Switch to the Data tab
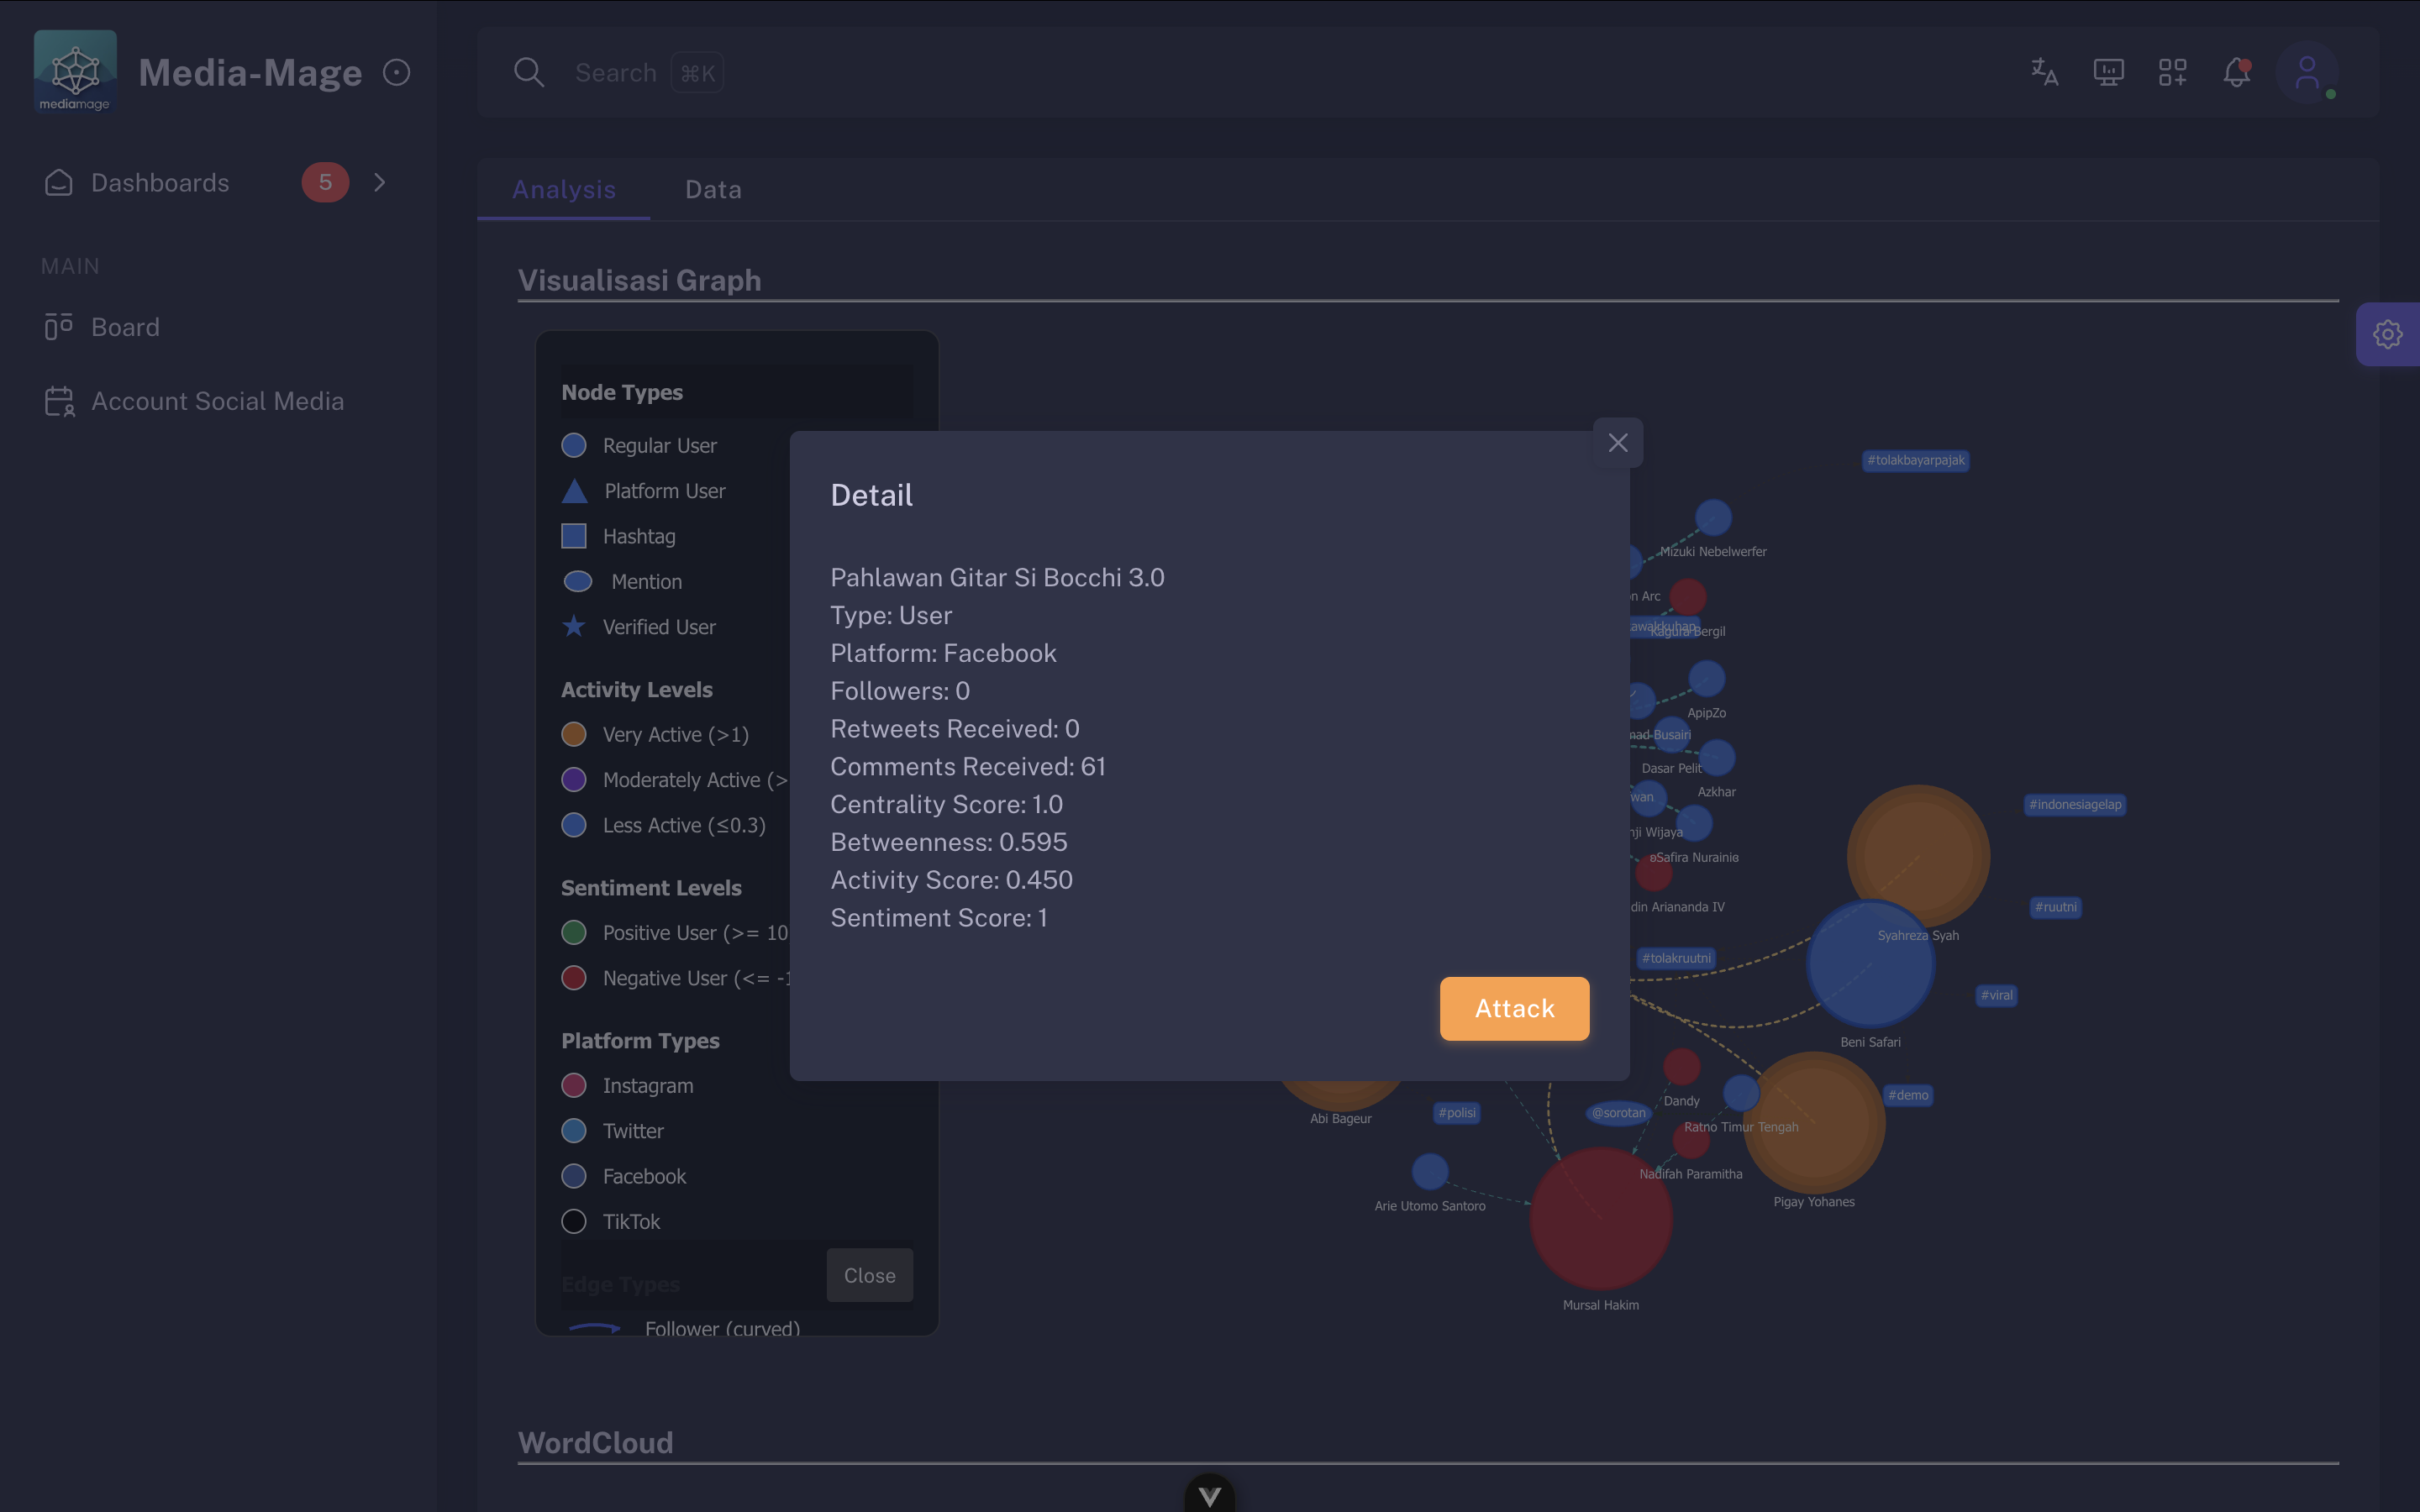Screen dimensions: 2420x1512 coord(713,189)
